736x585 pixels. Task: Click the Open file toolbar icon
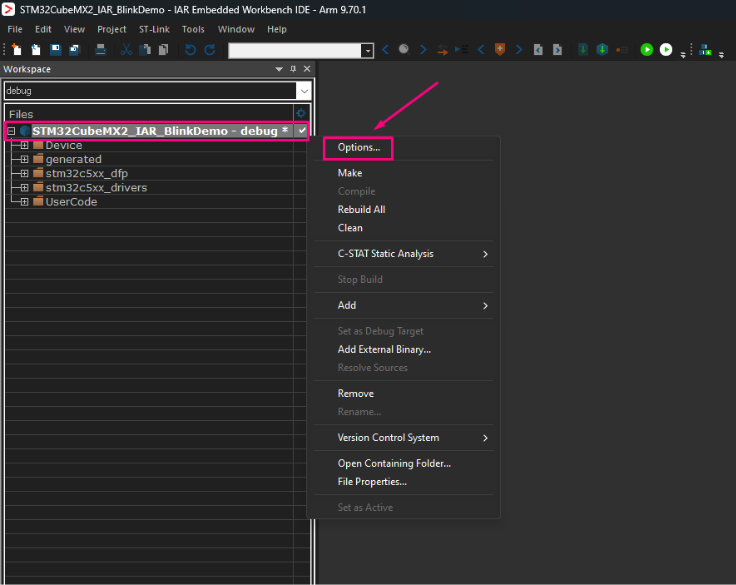click(x=36, y=49)
